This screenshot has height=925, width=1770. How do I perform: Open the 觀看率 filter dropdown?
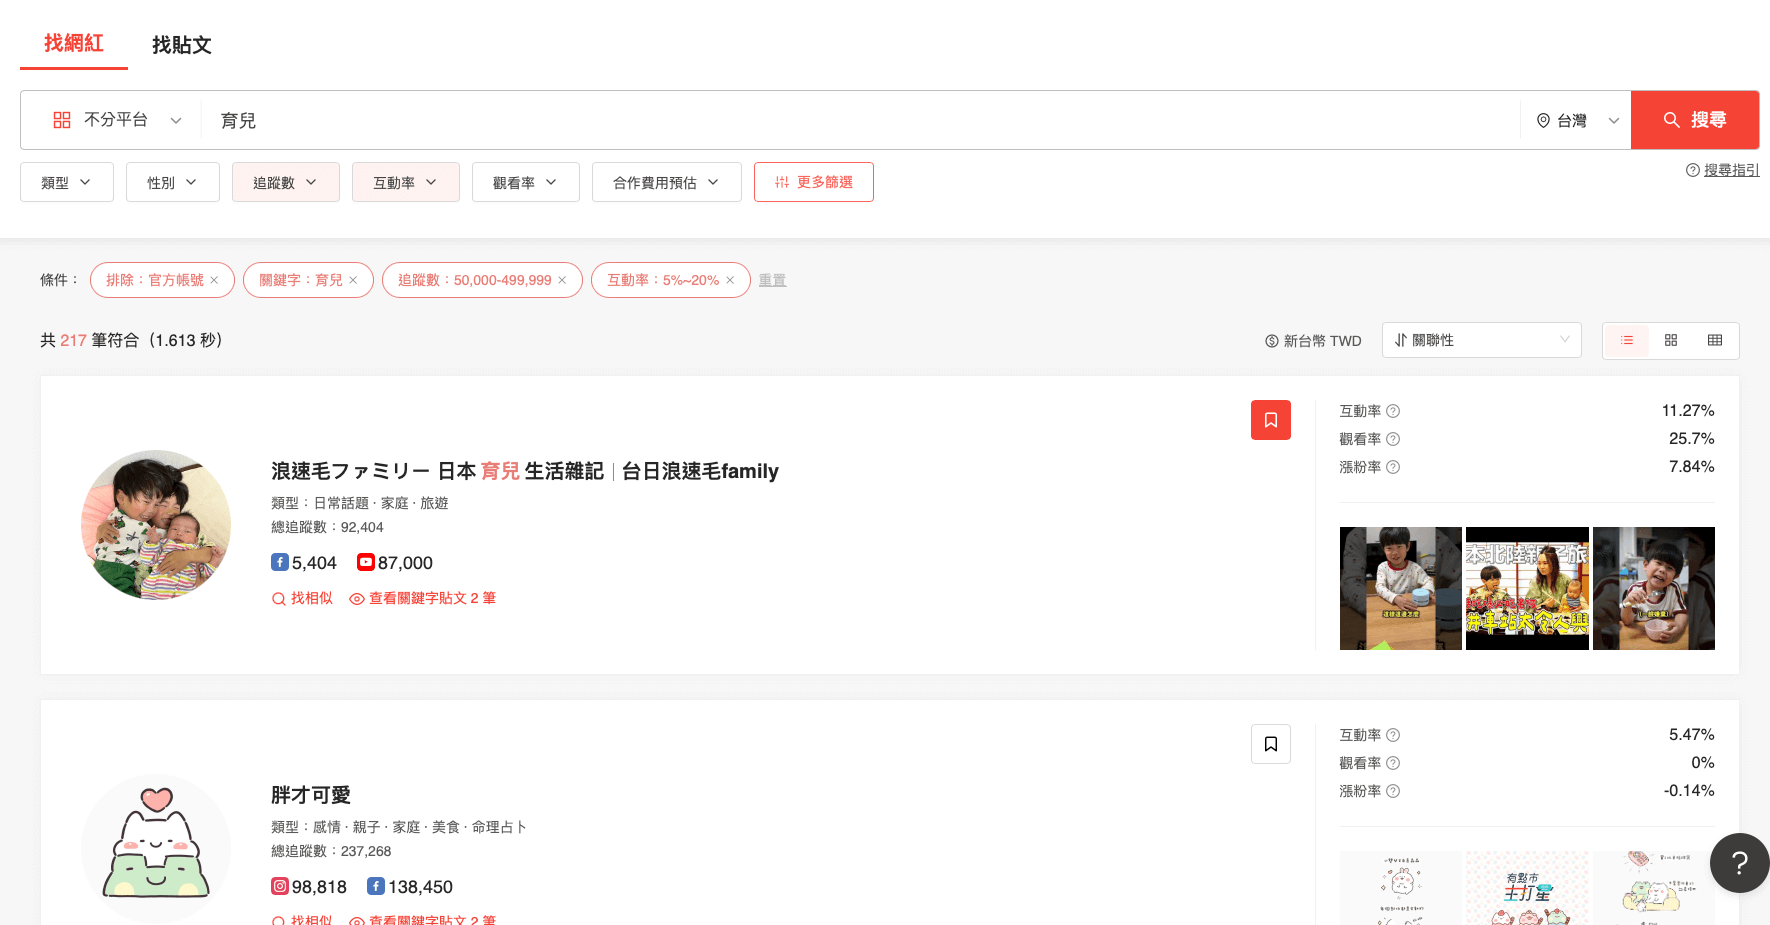(526, 182)
